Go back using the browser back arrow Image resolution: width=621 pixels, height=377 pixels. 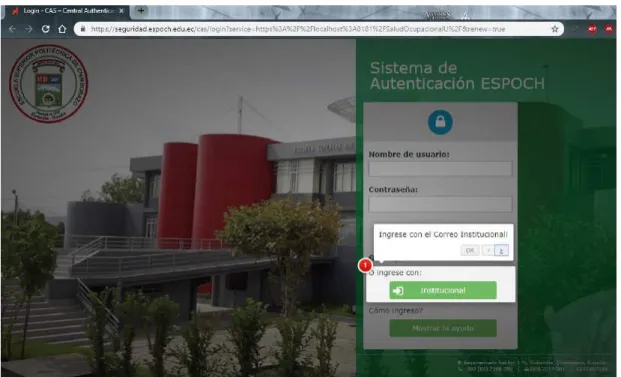tap(12, 29)
